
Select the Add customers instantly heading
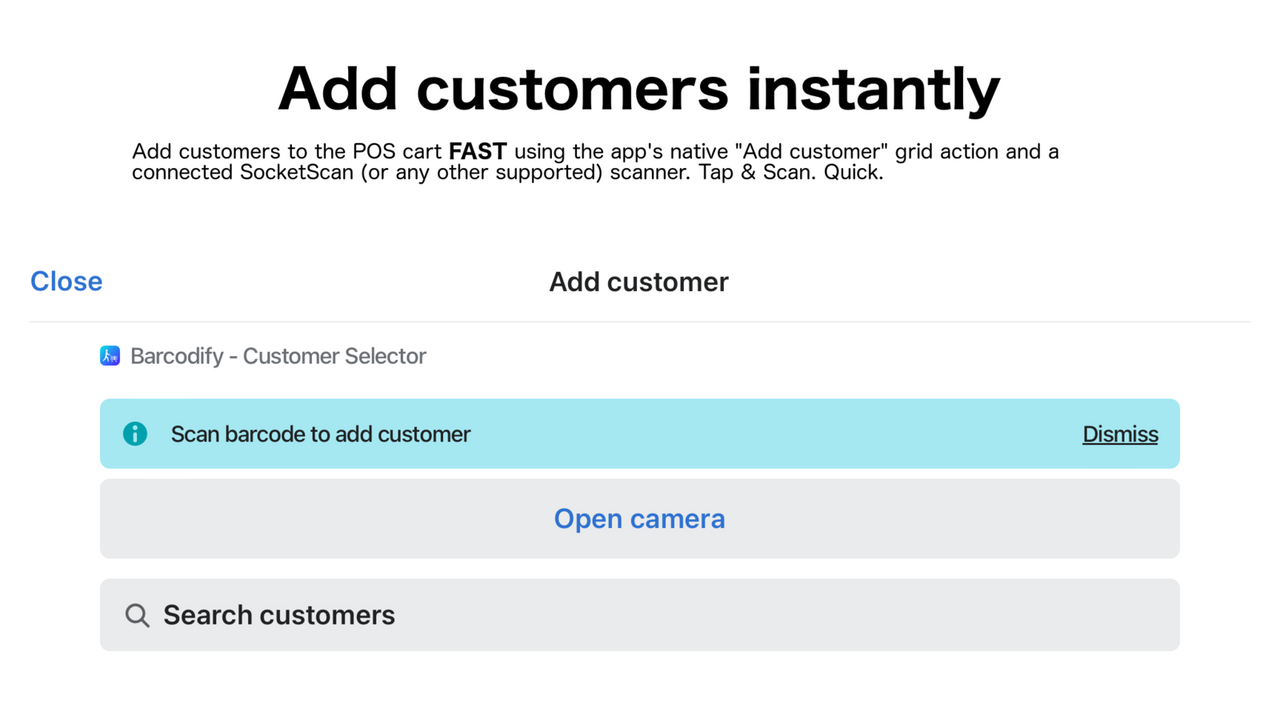point(639,88)
